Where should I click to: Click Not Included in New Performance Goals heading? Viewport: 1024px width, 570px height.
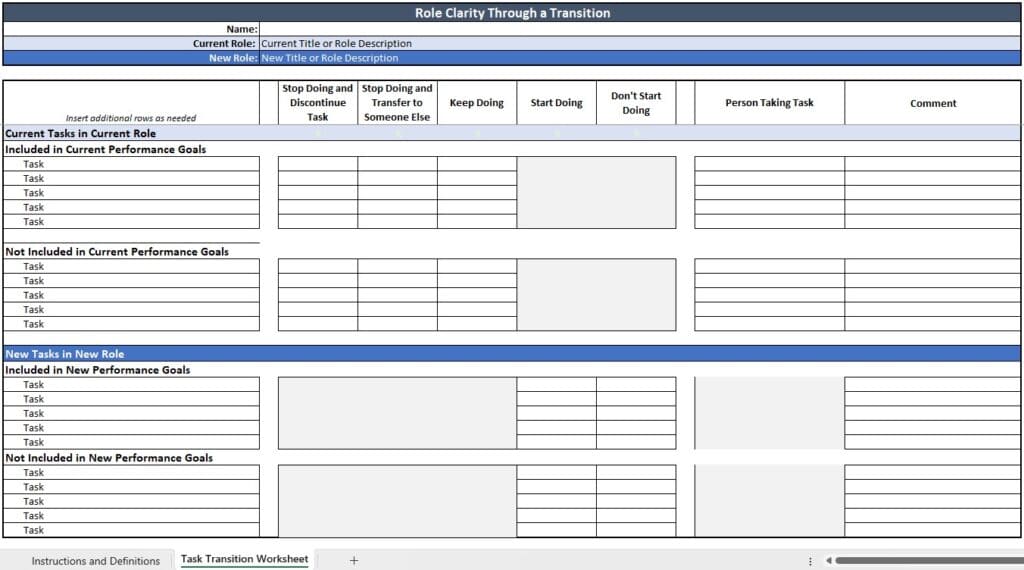coord(108,458)
